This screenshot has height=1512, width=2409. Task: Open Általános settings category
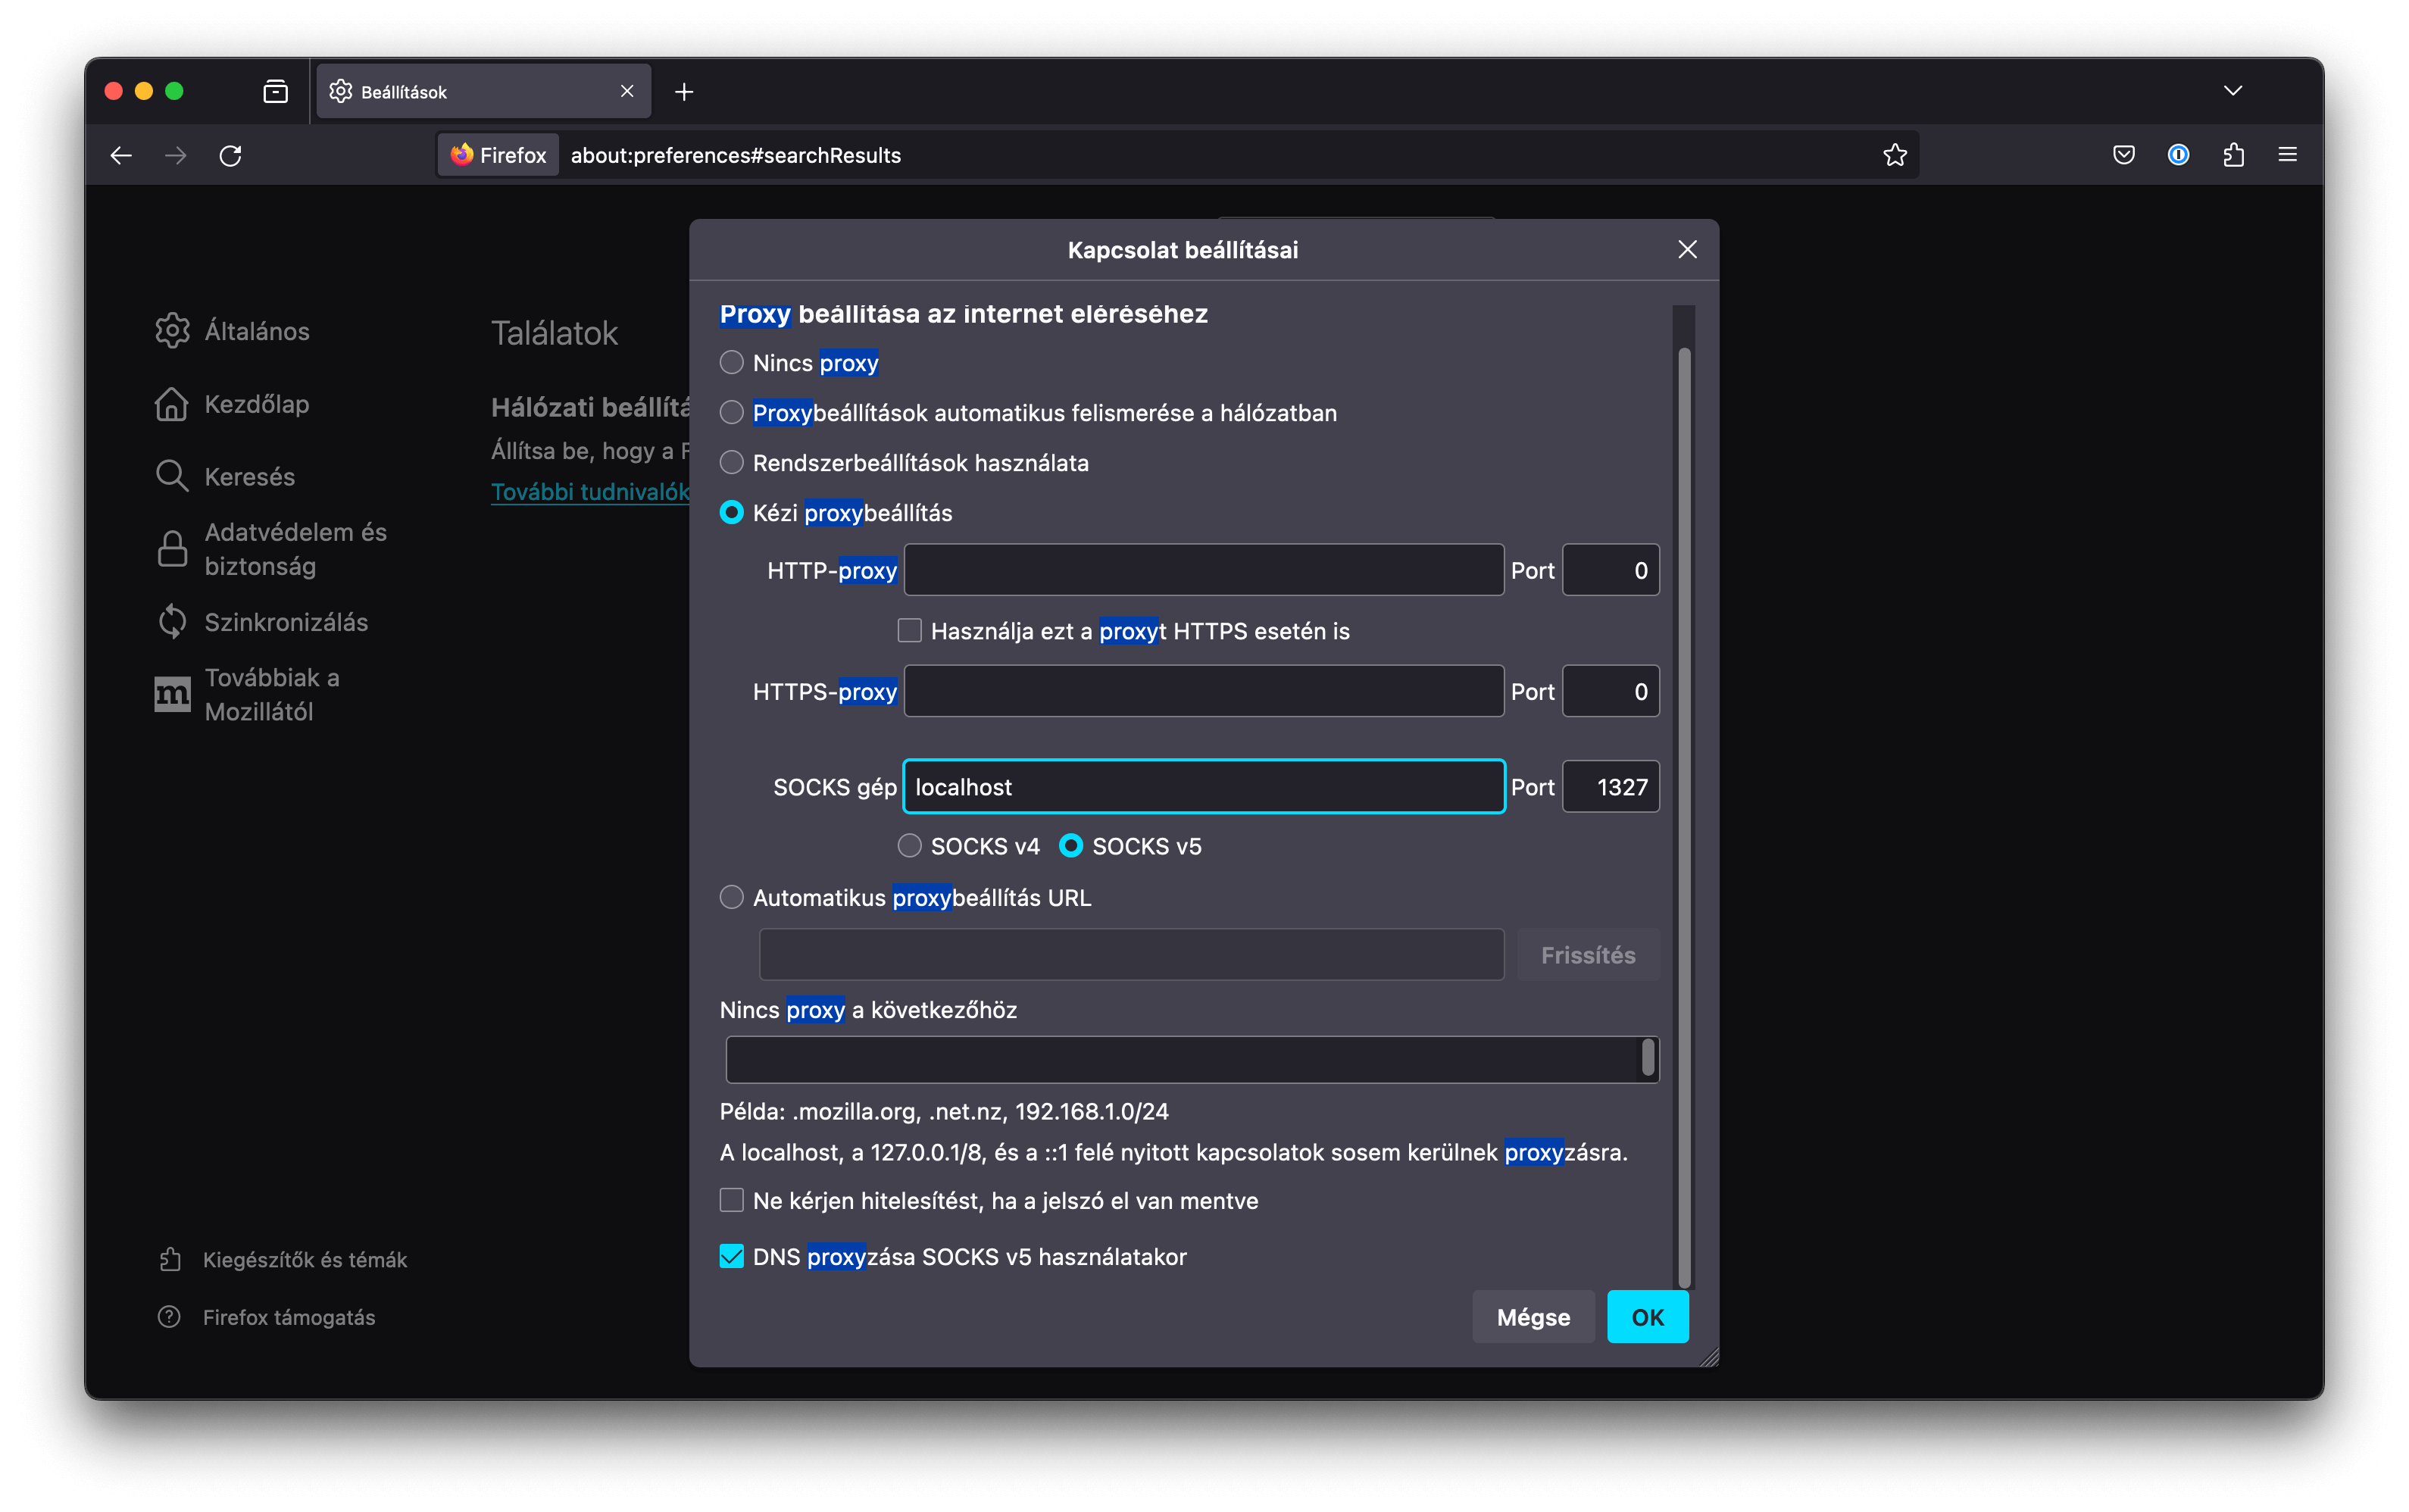coord(233,331)
